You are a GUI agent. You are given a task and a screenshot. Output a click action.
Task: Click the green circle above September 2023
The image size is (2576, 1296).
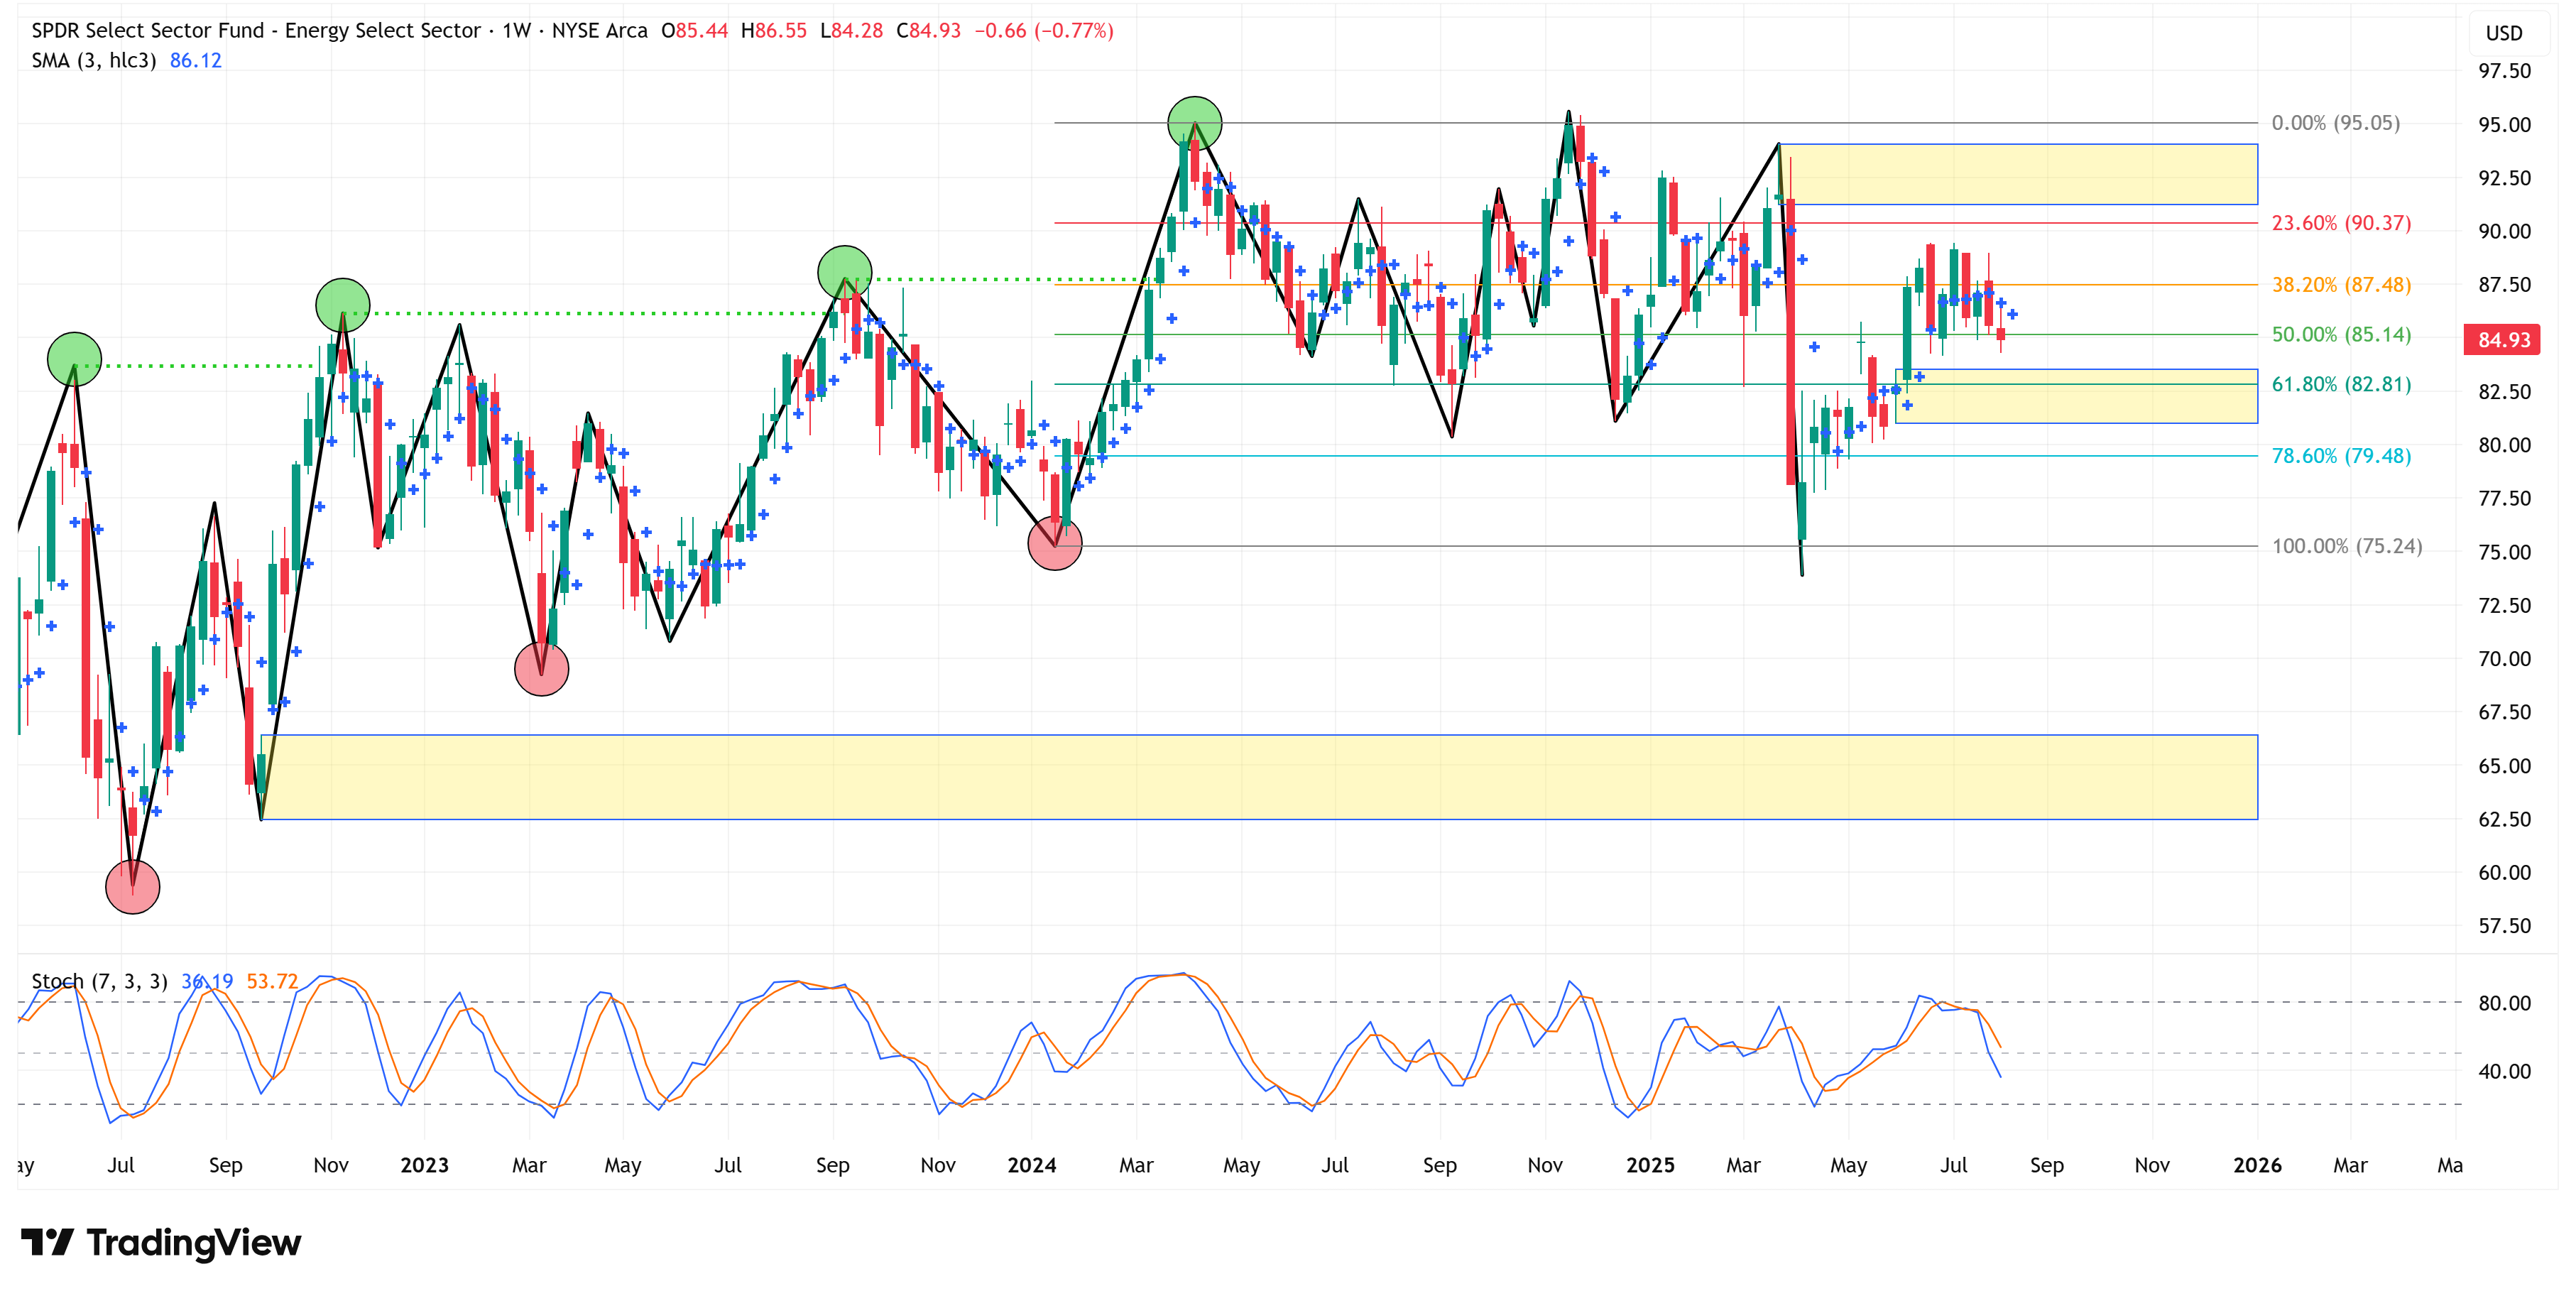pos(844,272)
